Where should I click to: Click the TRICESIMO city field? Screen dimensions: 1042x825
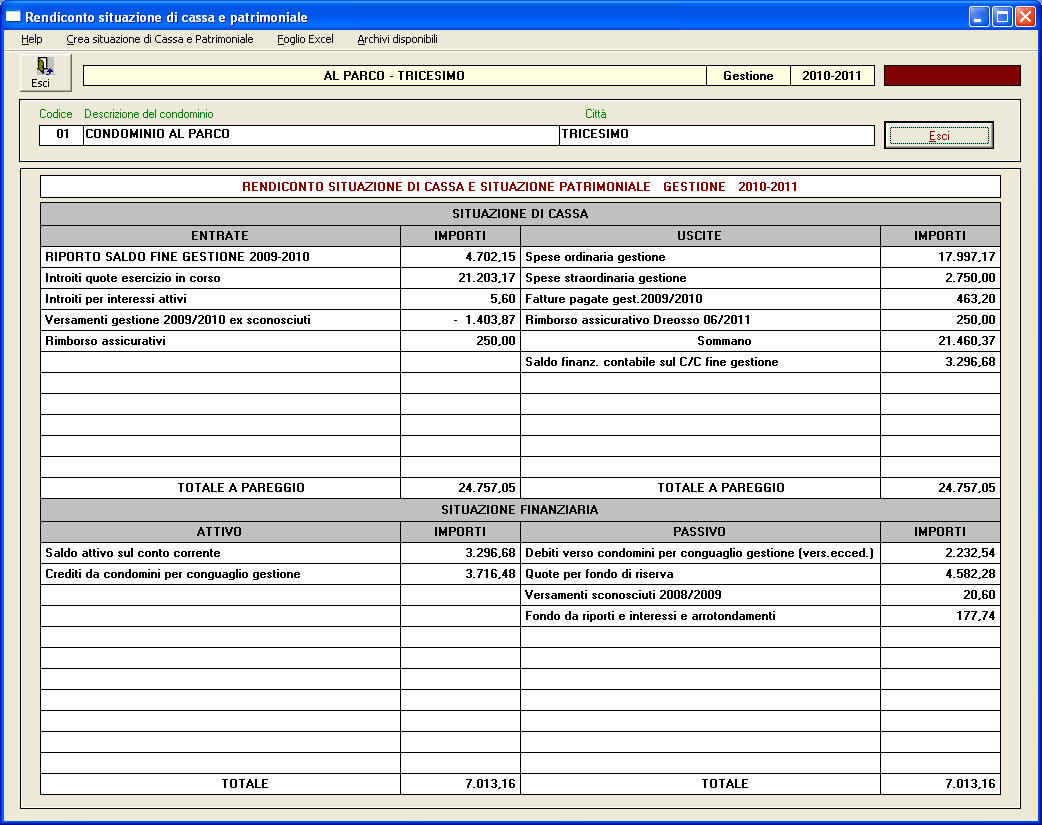tap(717, 135)
